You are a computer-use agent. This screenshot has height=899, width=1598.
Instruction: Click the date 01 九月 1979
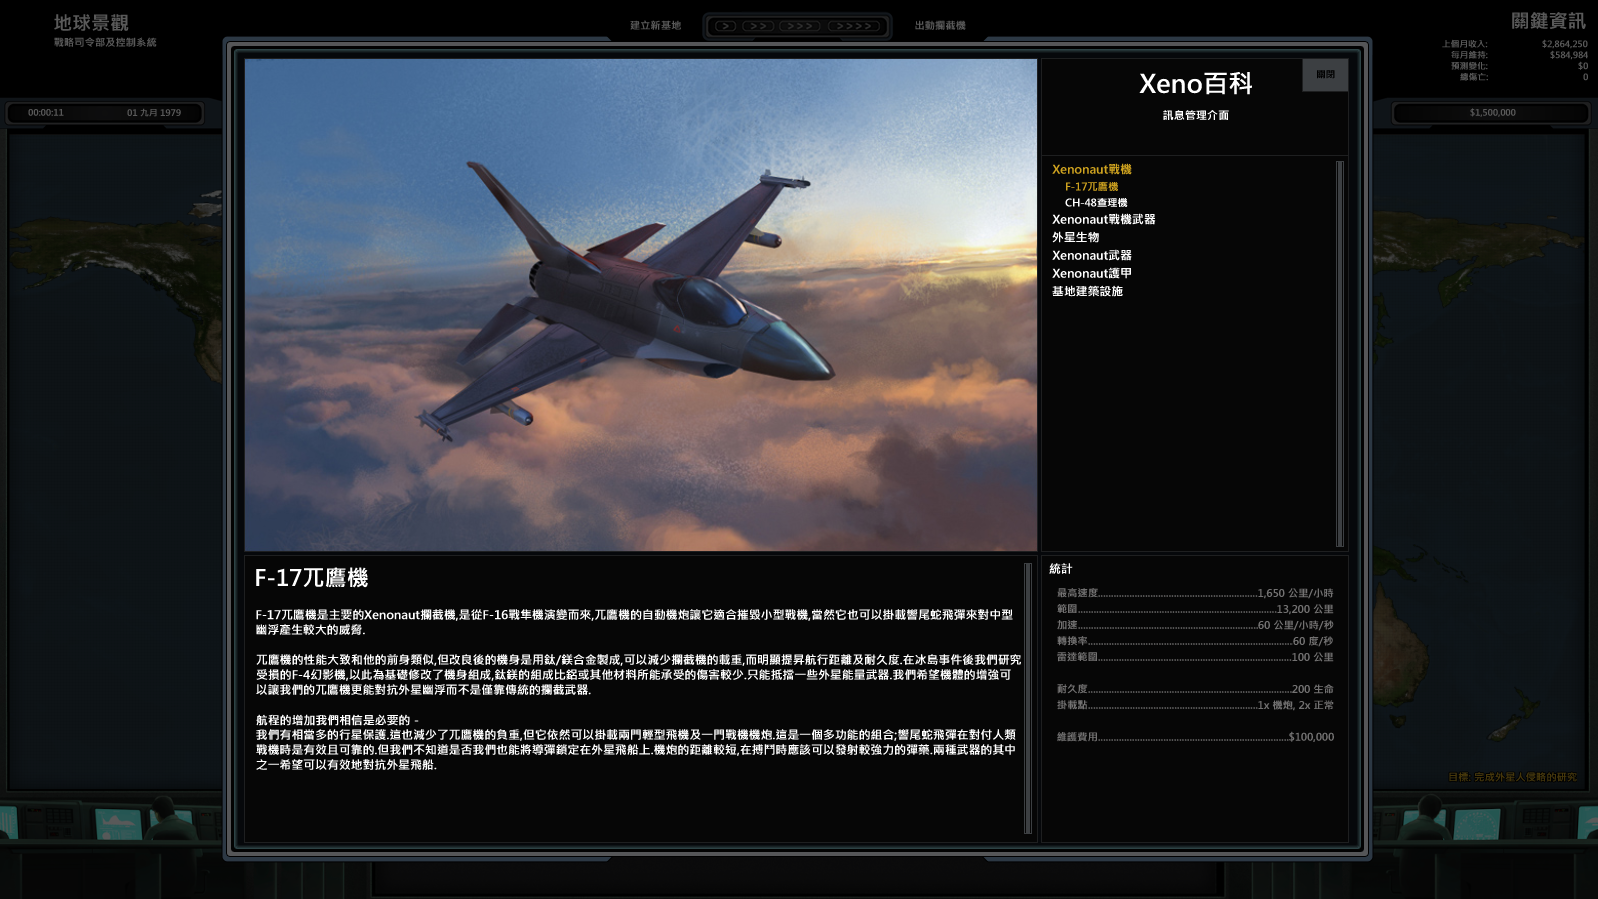click(154, 113)
